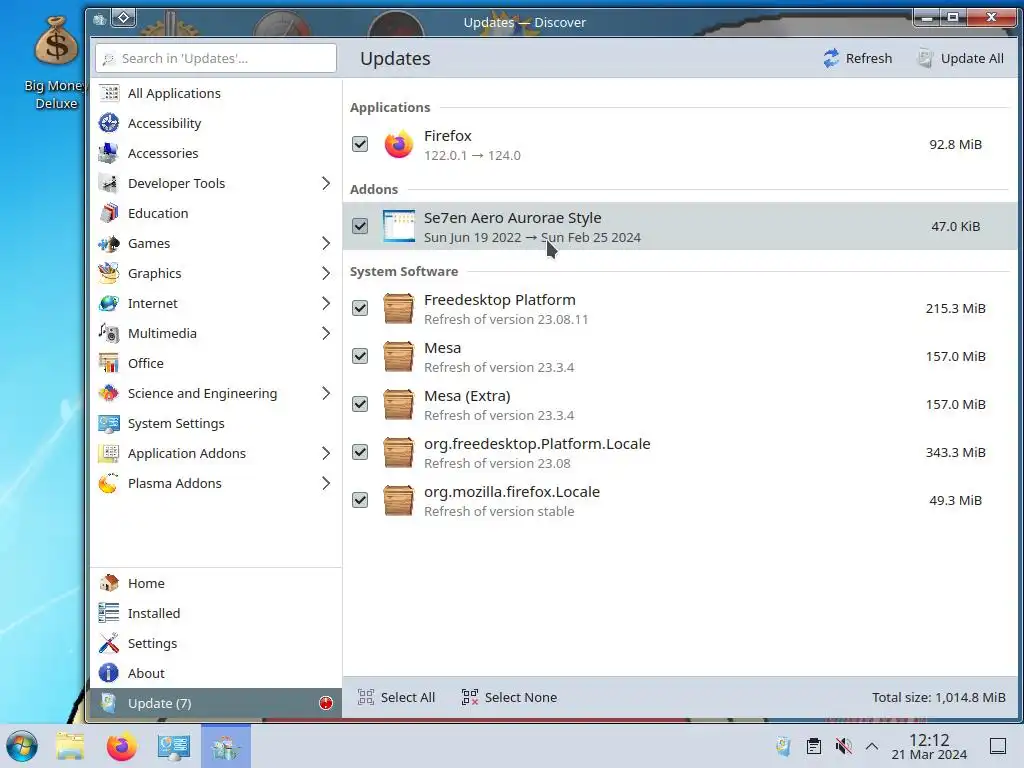Show hidden tray icons arrow

(872, 746)
